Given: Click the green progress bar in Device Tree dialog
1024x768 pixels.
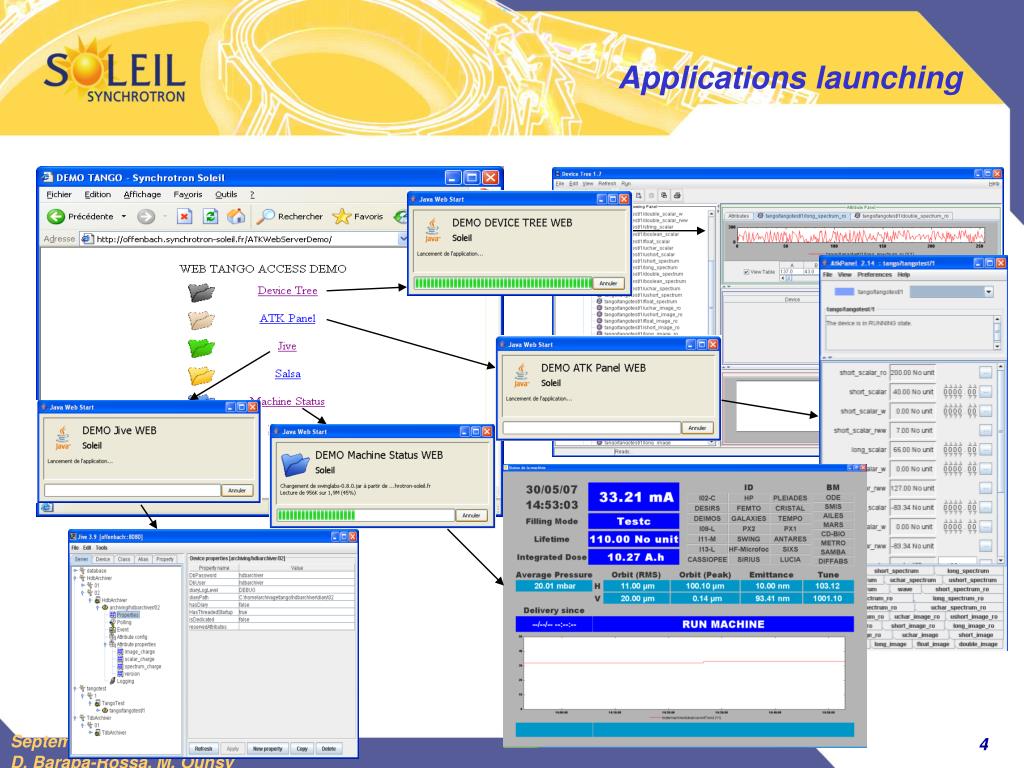Looking at the screenshot, I should (503, 283).
